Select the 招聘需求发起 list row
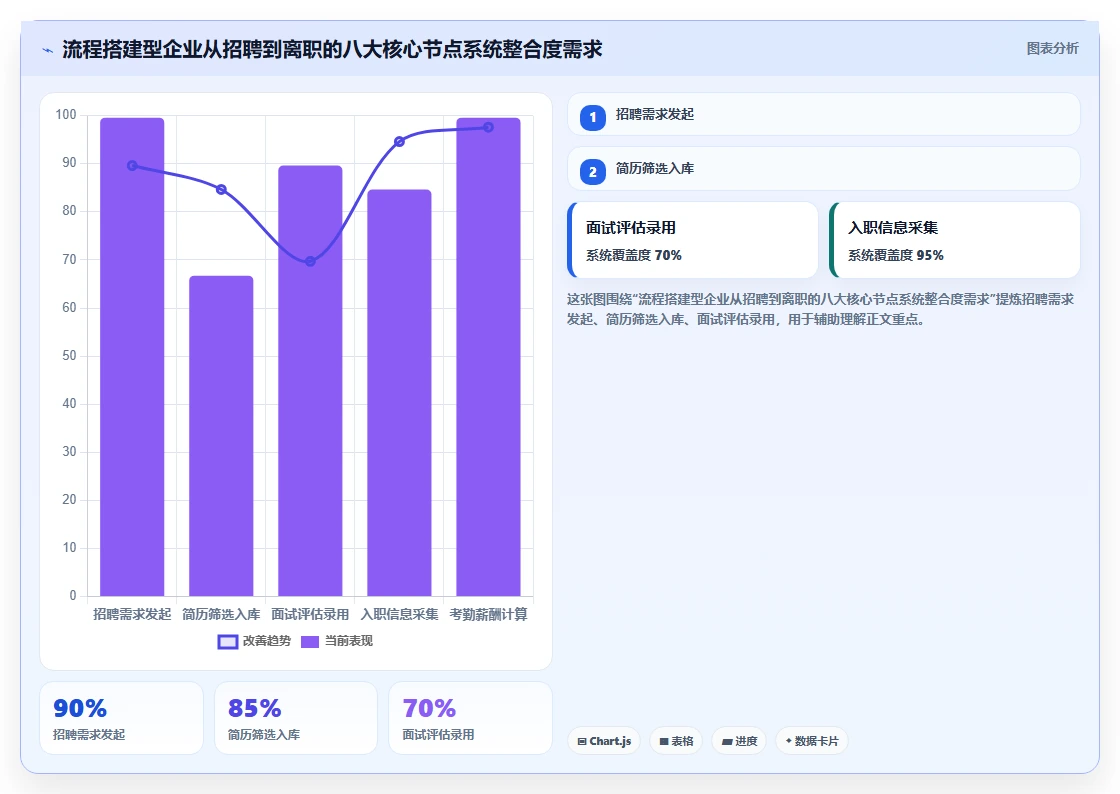Viewport: 1120px width, 794px height. click(824, 114)
